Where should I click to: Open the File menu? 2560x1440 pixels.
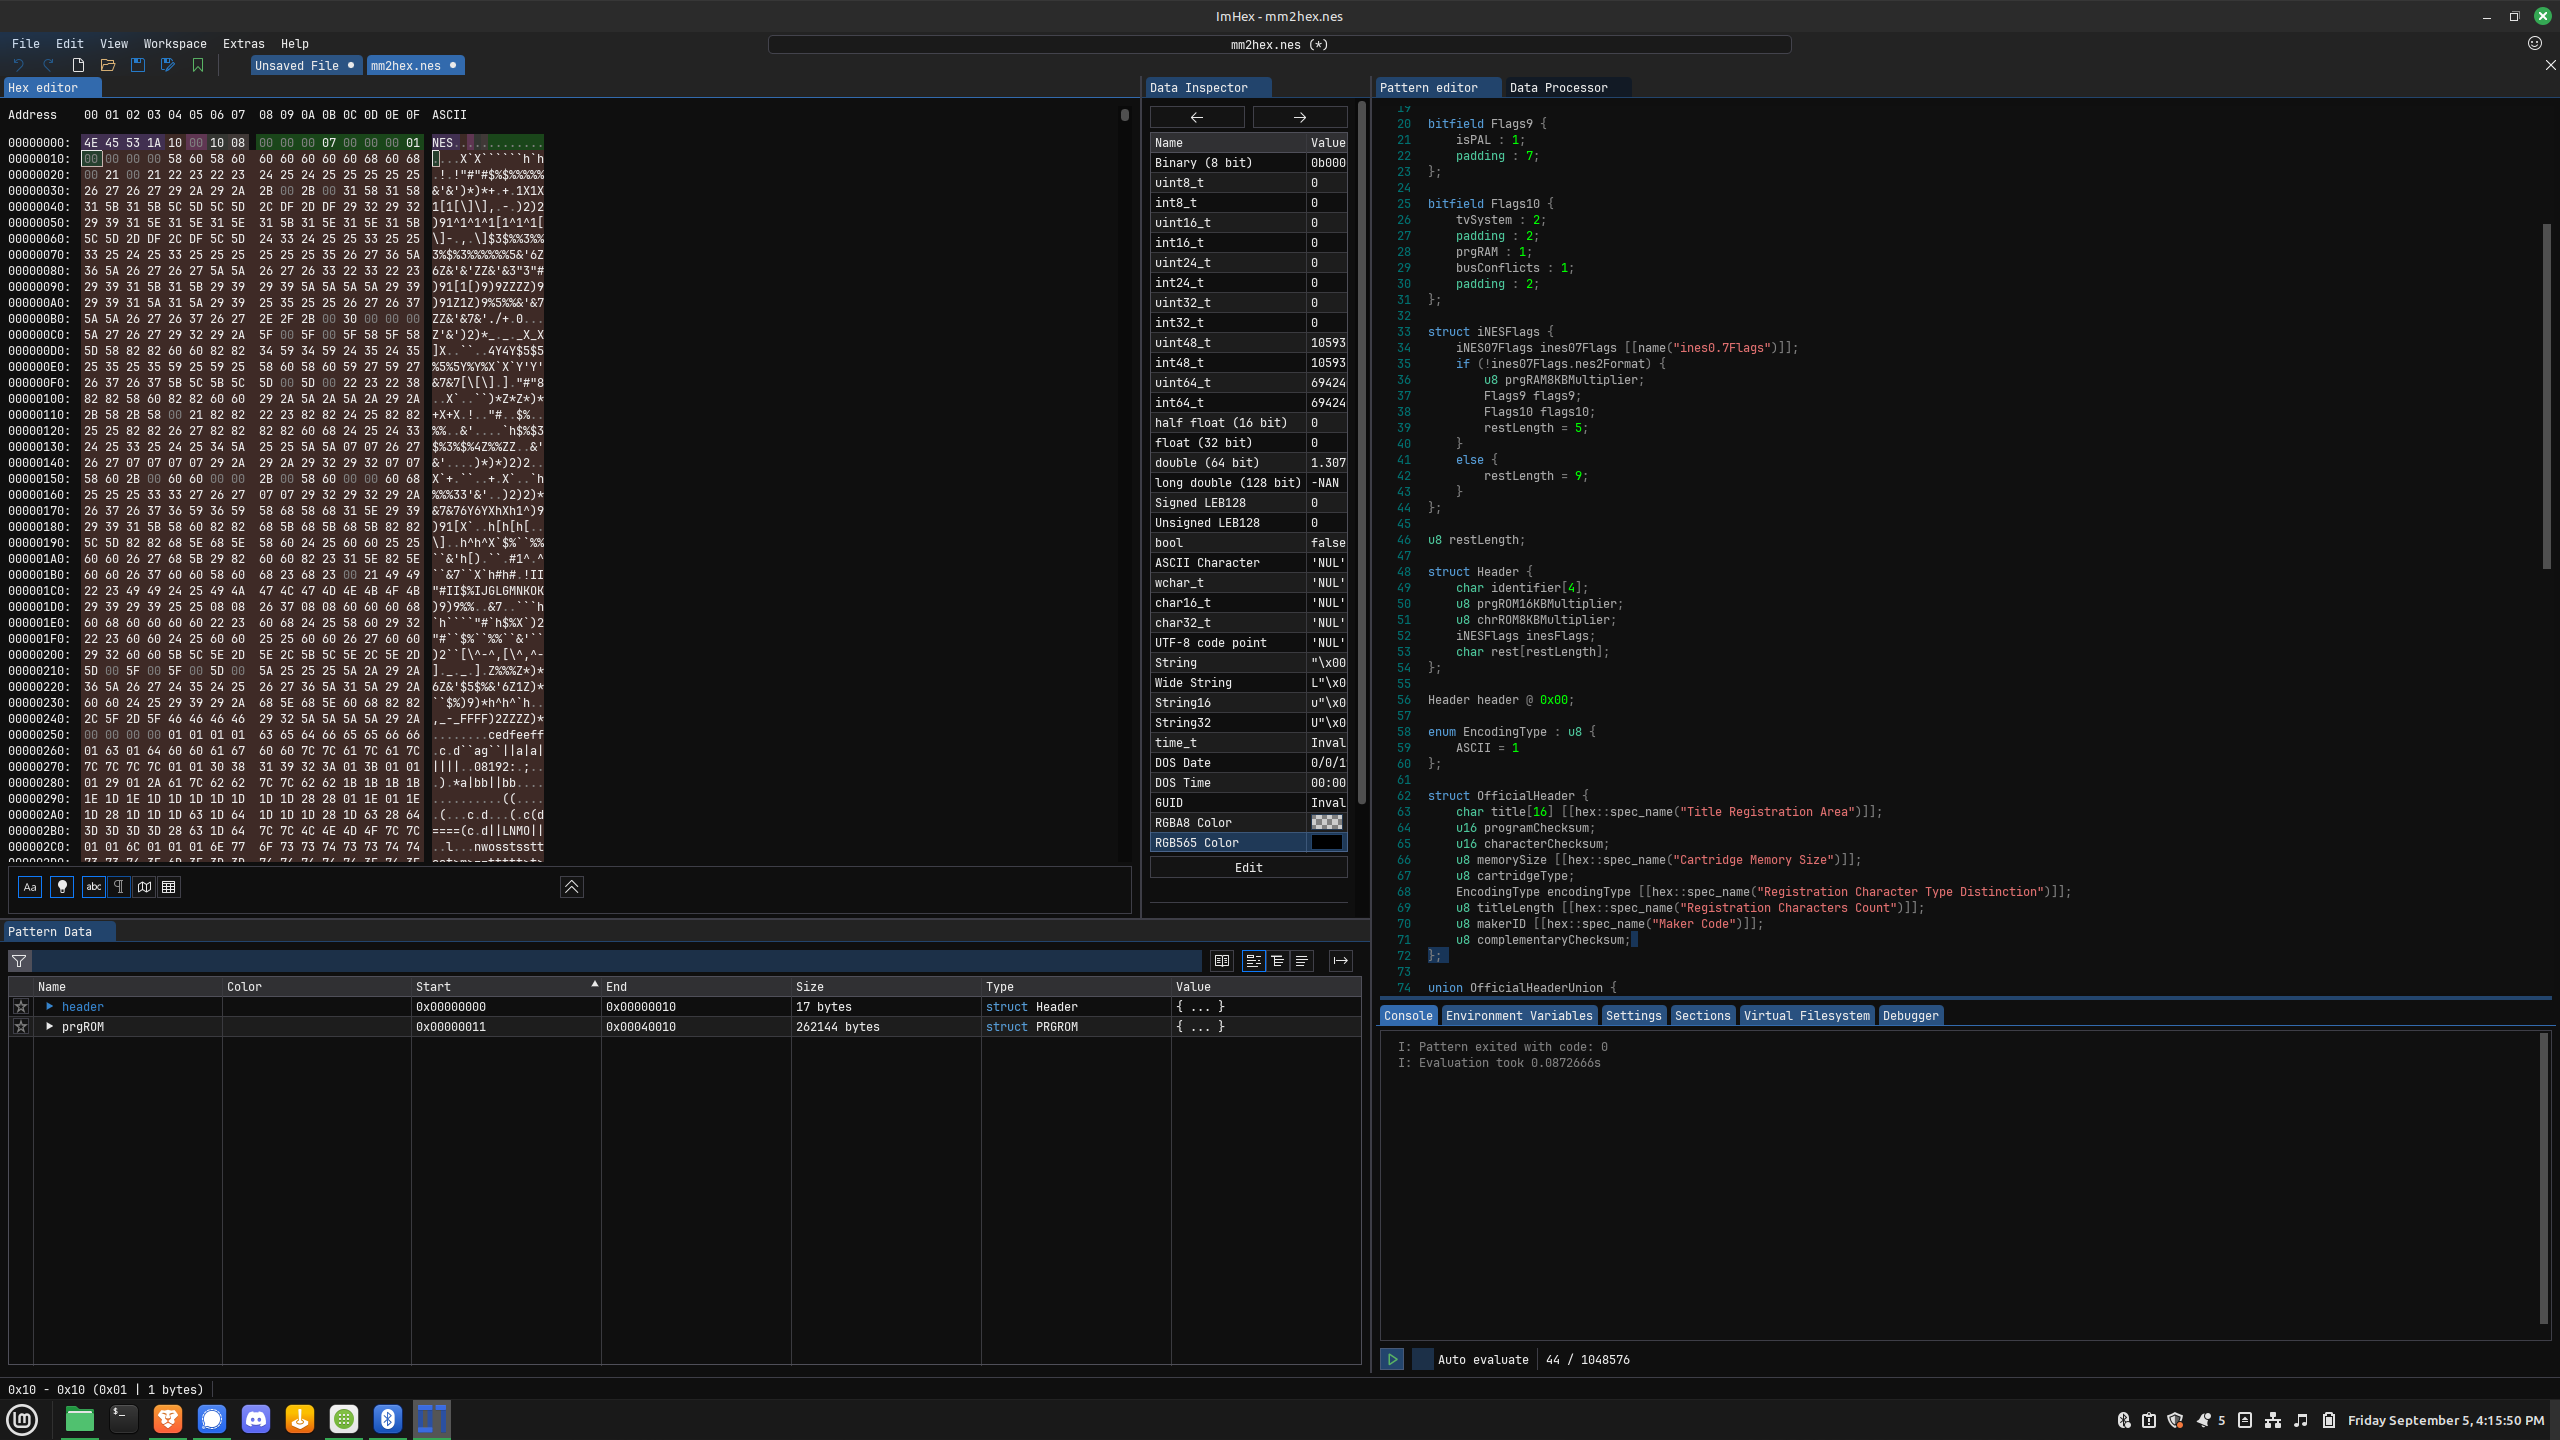(x=26, y=44)
